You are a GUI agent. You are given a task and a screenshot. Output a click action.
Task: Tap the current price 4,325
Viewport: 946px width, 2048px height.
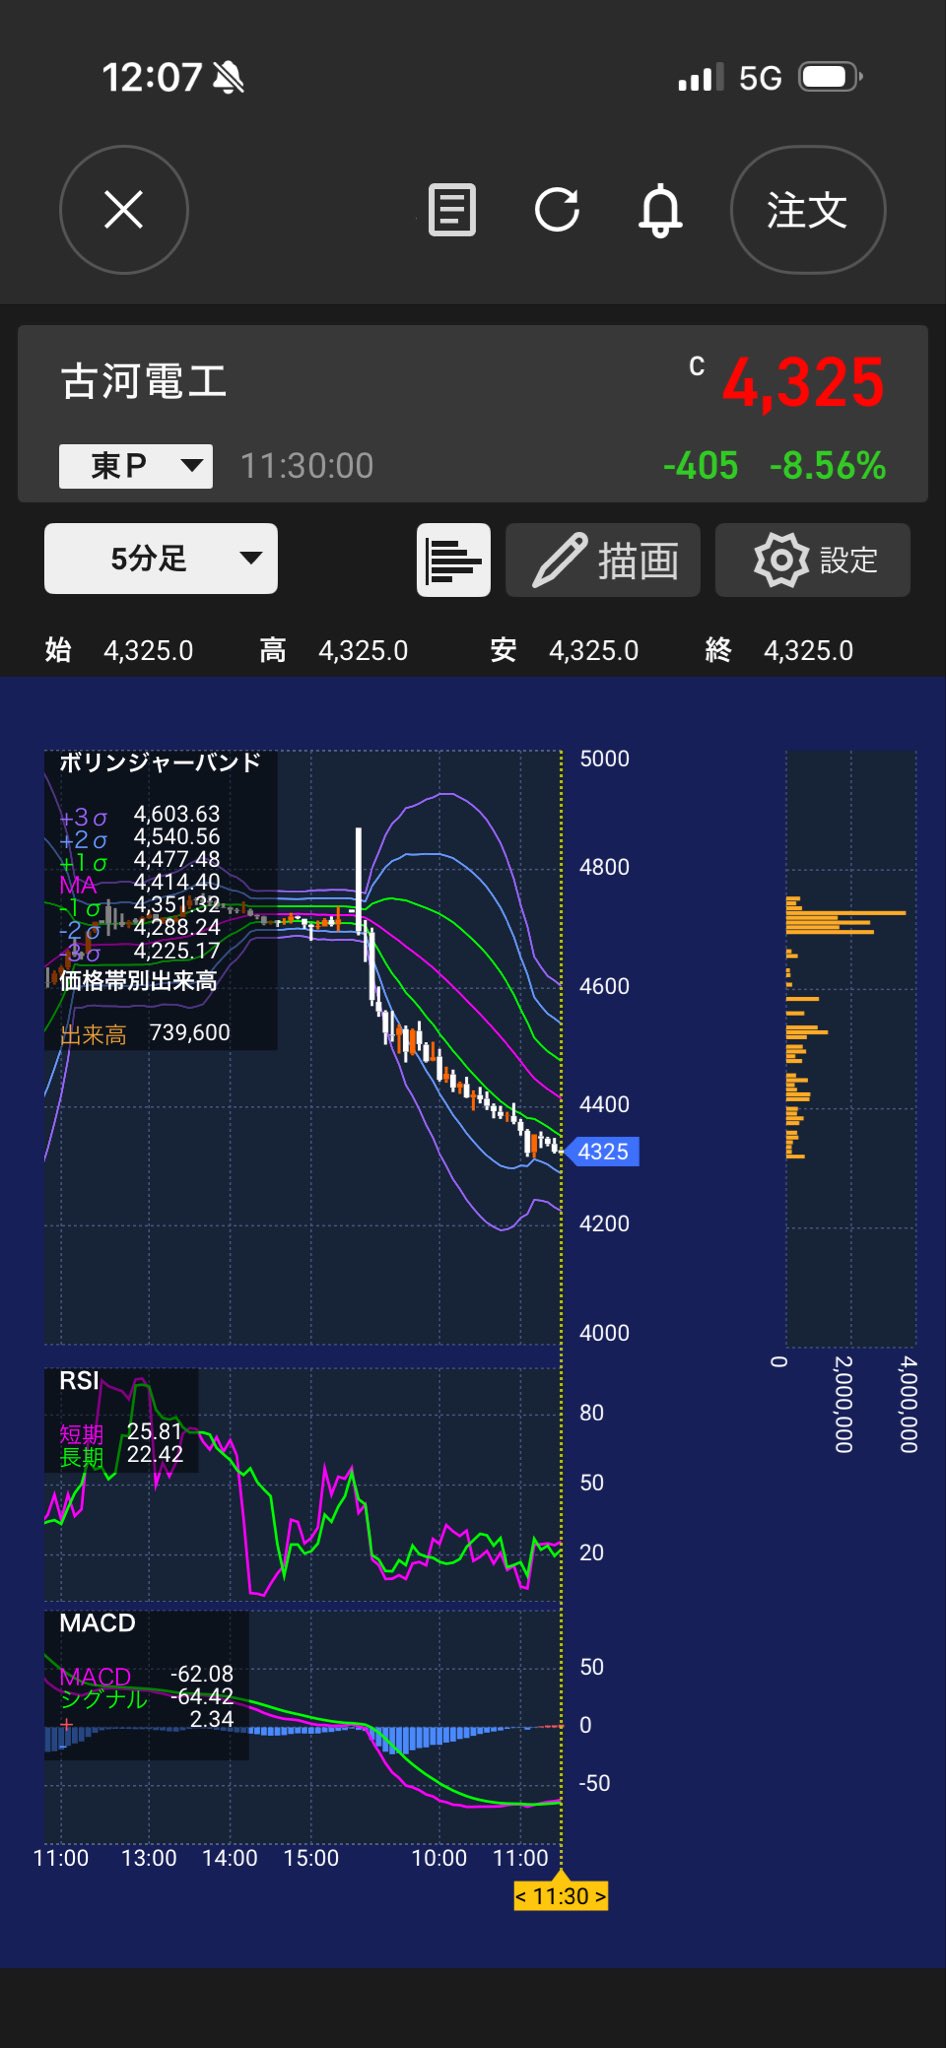[x=803, y=383]
